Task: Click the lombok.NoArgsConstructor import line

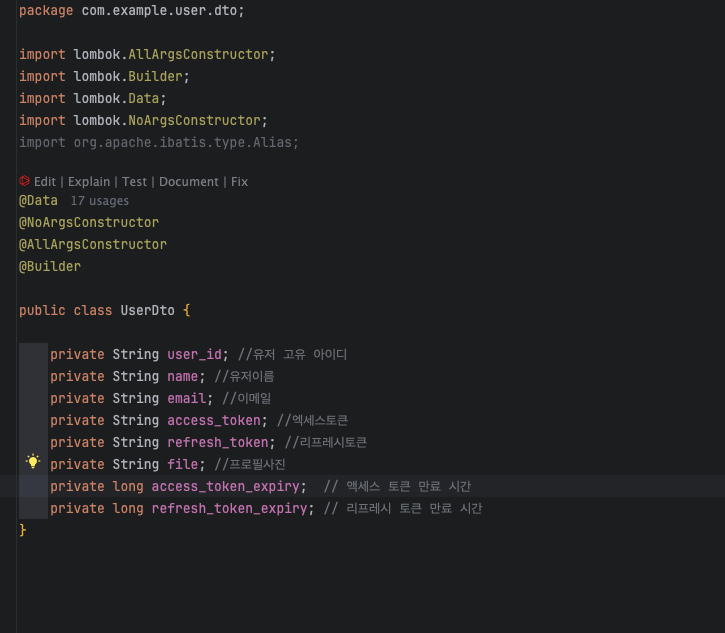Action: pos(143,121)
